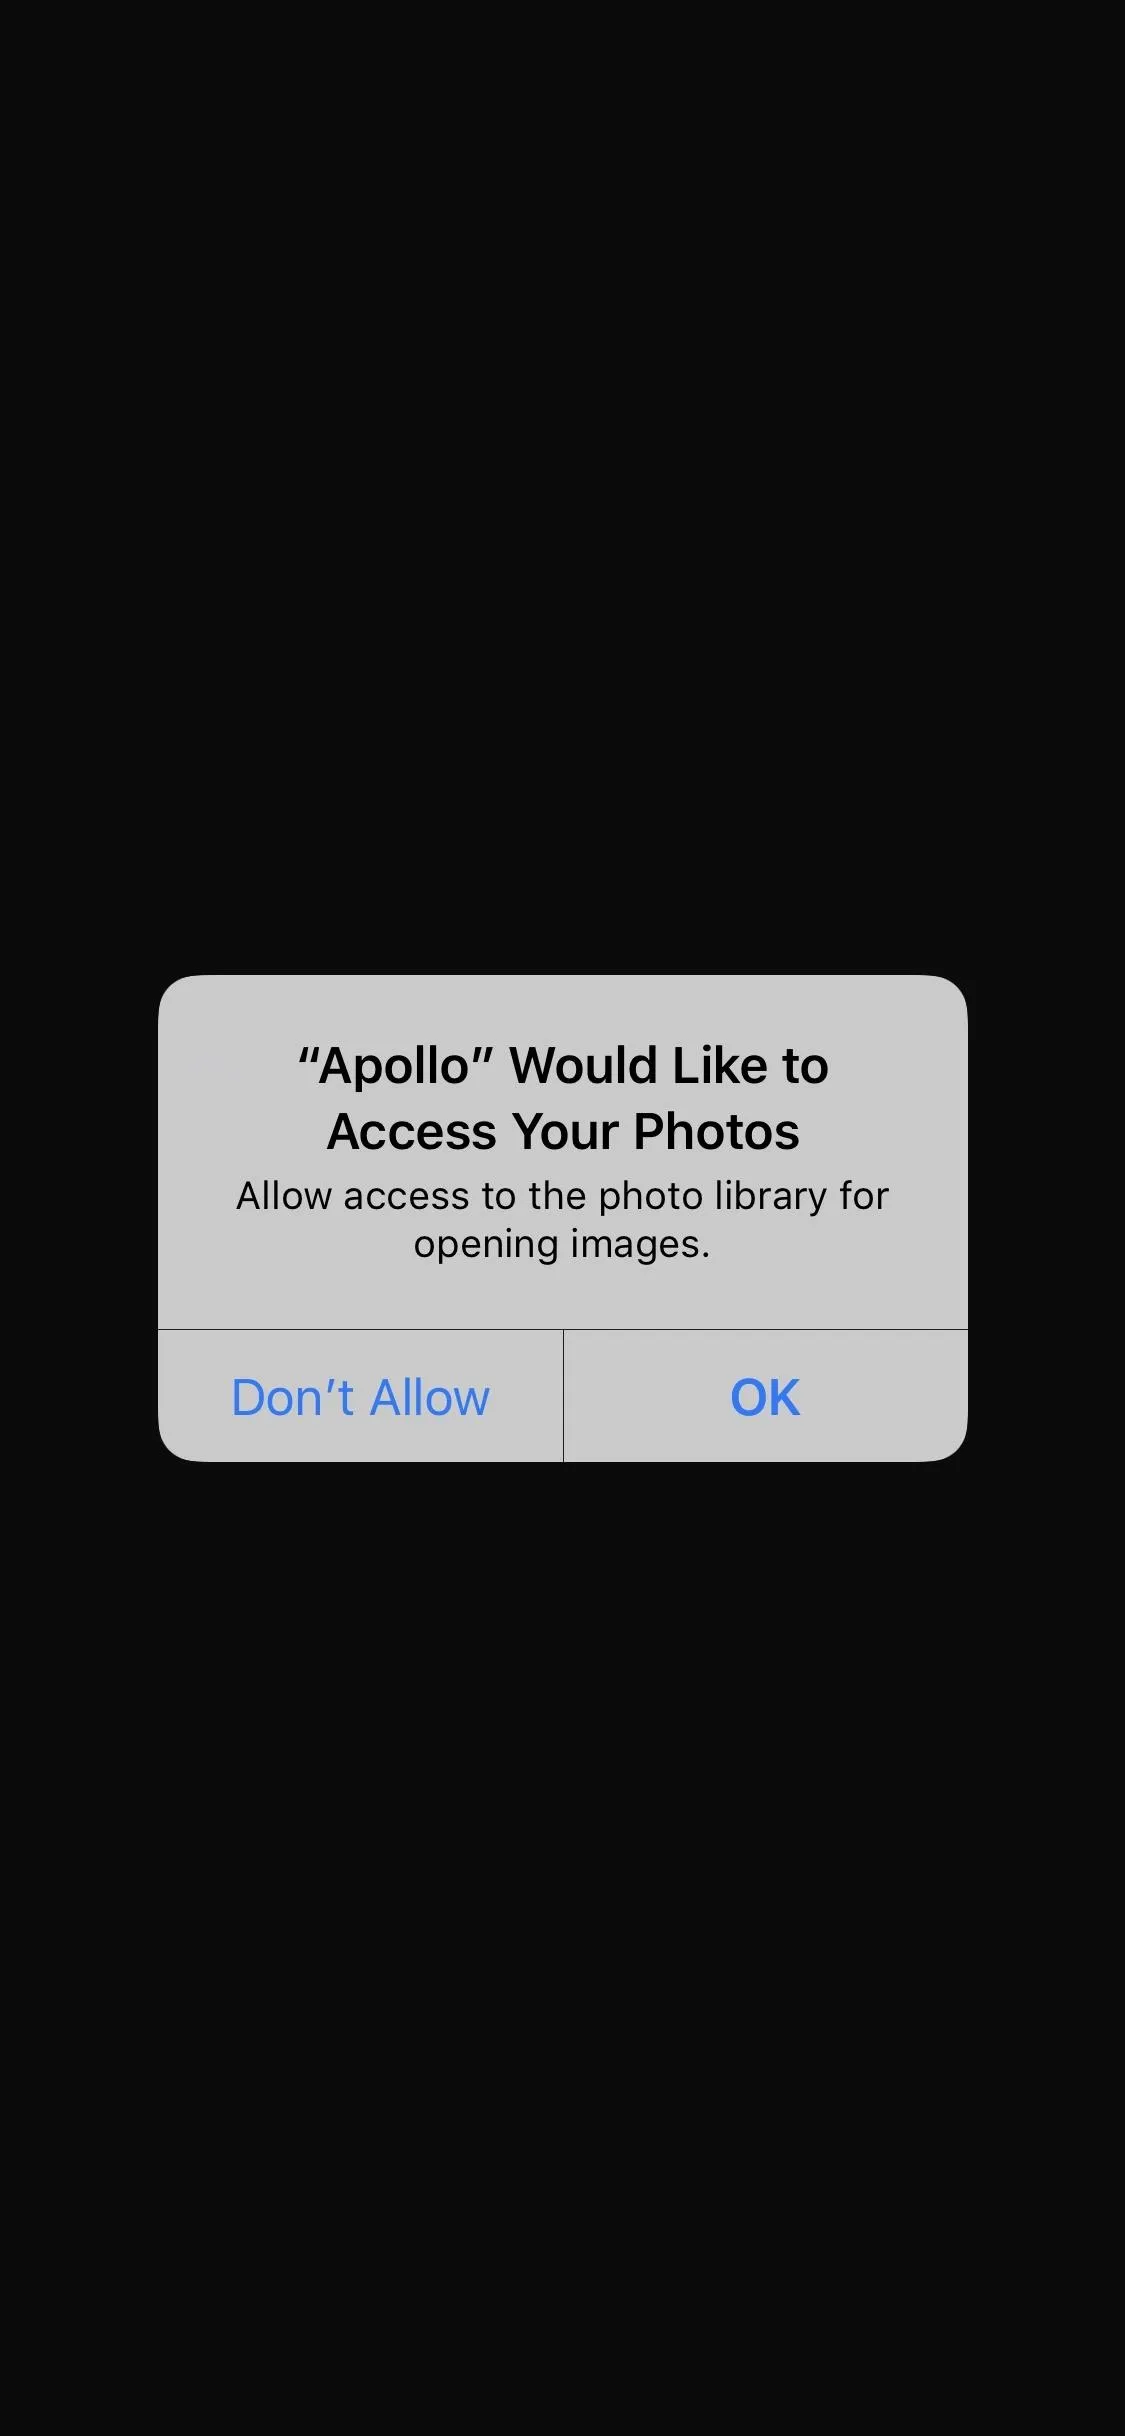Accept the alert using the OK button

766,1396
